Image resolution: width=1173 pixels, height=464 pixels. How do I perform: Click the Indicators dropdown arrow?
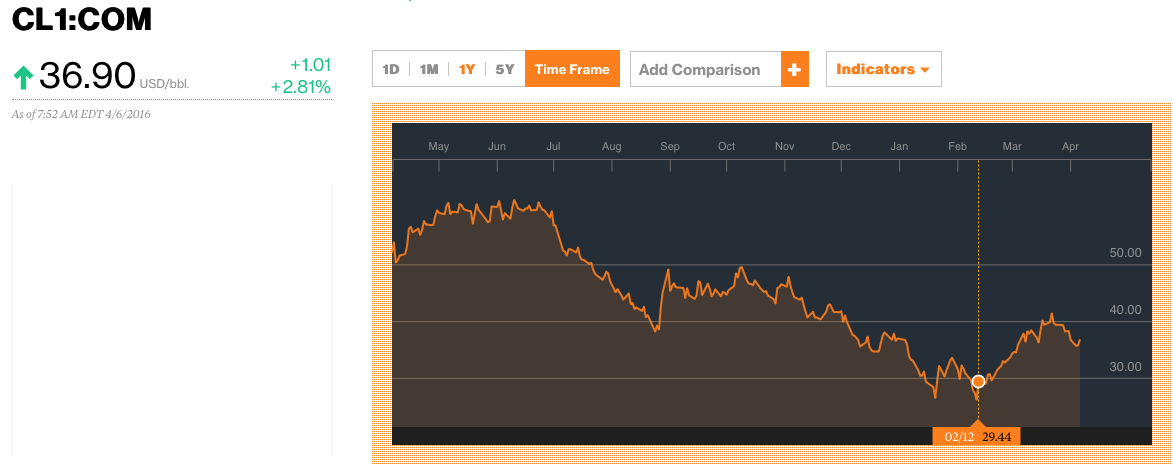coord(925,70)
